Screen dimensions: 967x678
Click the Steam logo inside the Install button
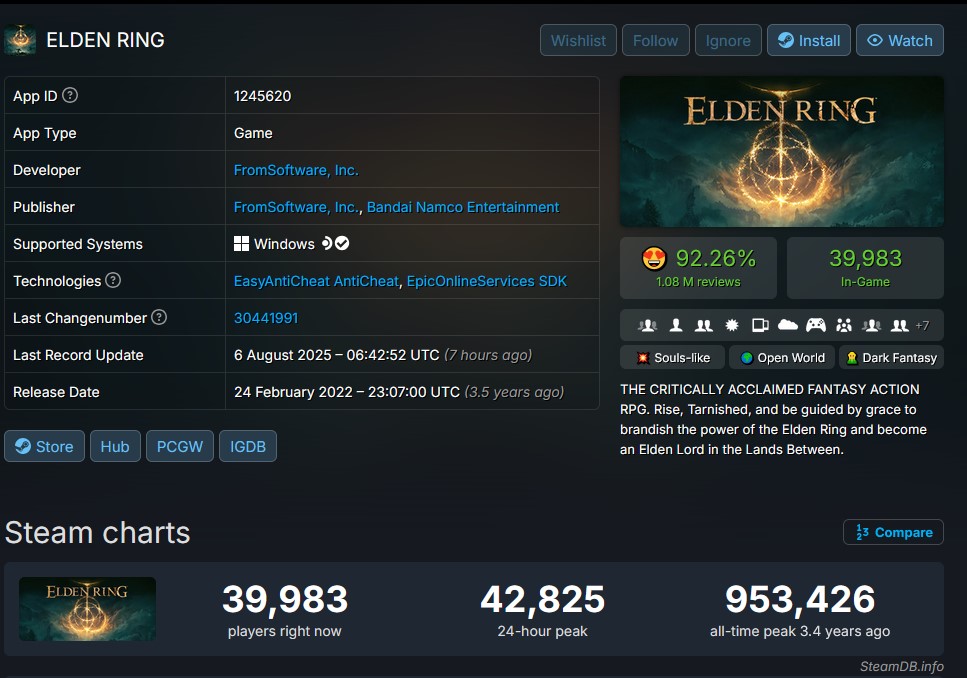786,40
